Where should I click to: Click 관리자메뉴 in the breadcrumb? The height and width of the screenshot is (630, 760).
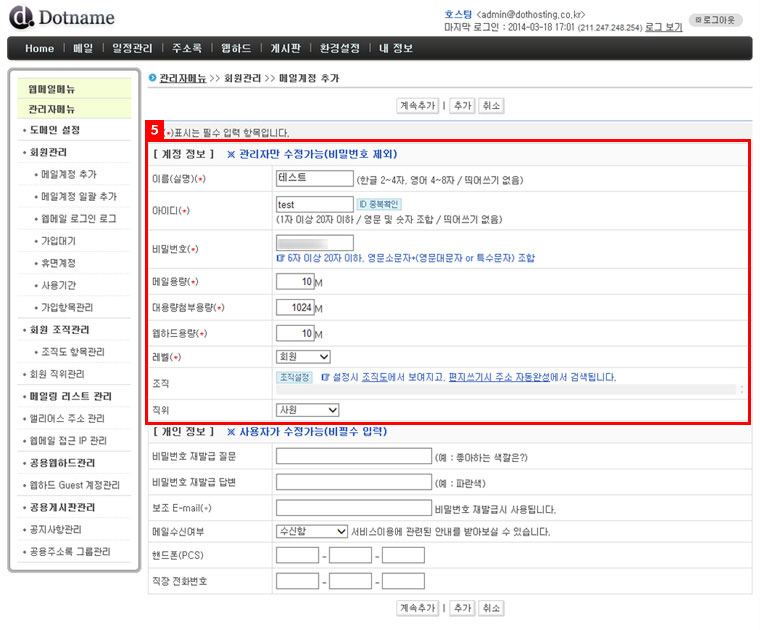pos(183,77)
